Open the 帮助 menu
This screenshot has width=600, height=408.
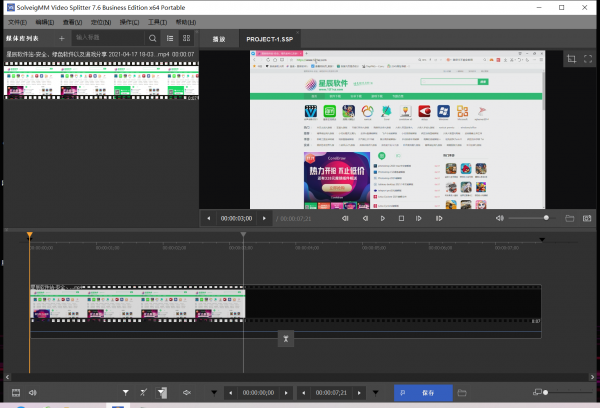(186, 22)
